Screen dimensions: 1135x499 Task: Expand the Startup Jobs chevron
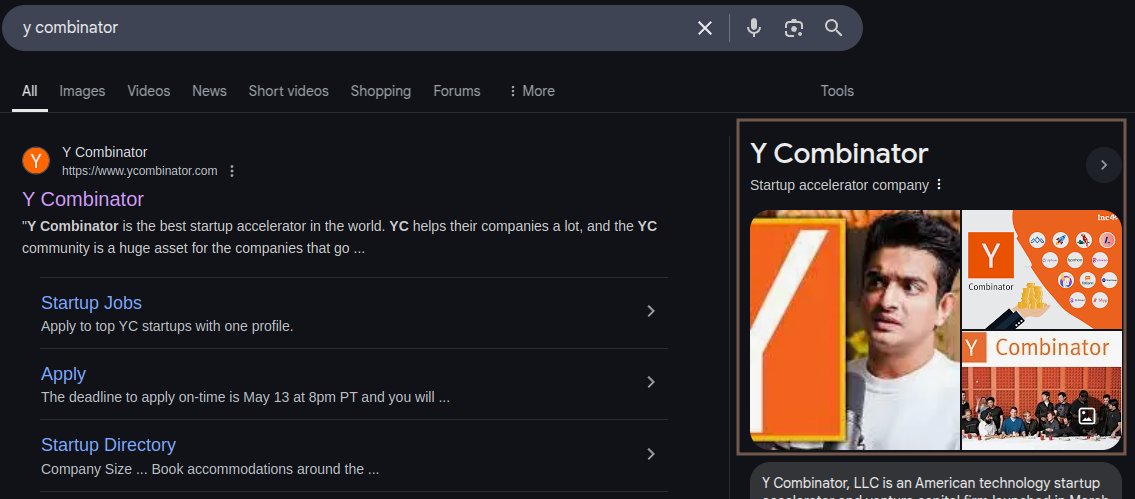(x=651, y=311)
